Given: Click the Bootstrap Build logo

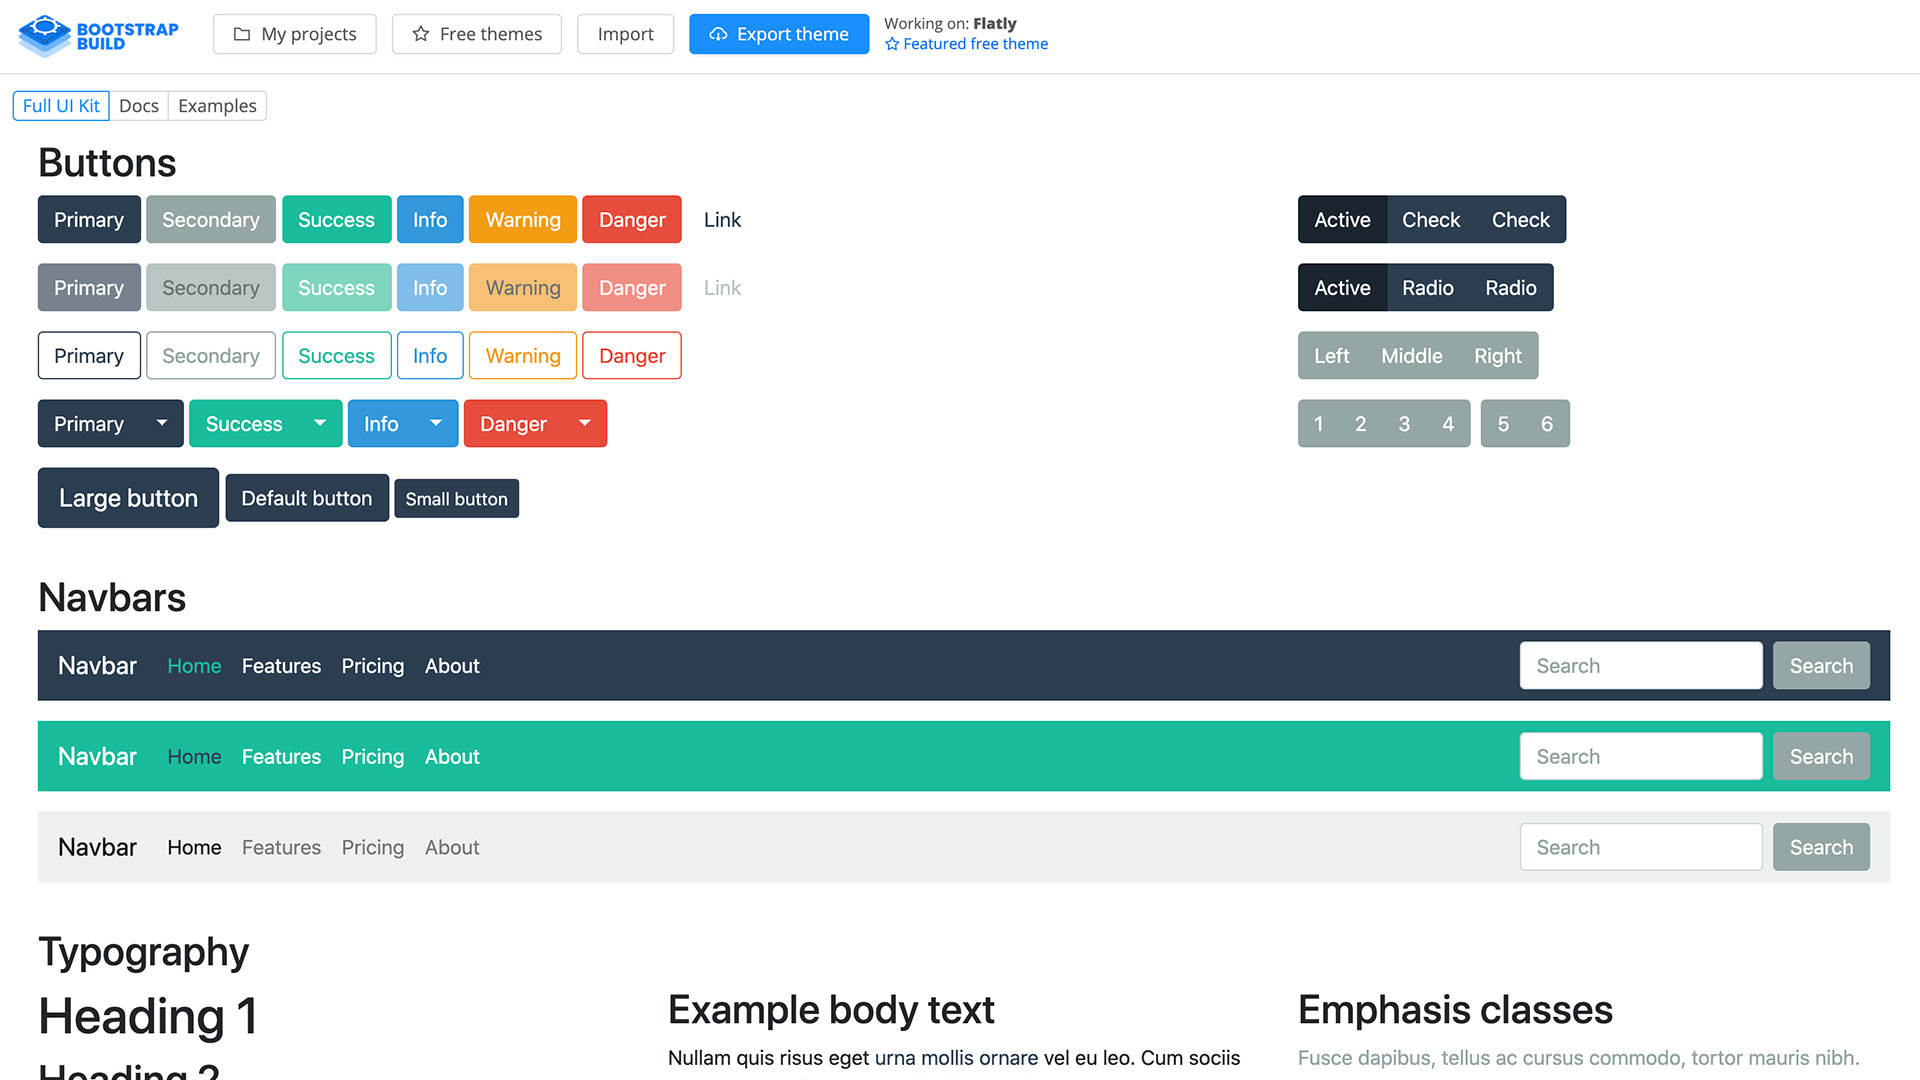Looking at the screenshot, I should (x=97, y=36).
